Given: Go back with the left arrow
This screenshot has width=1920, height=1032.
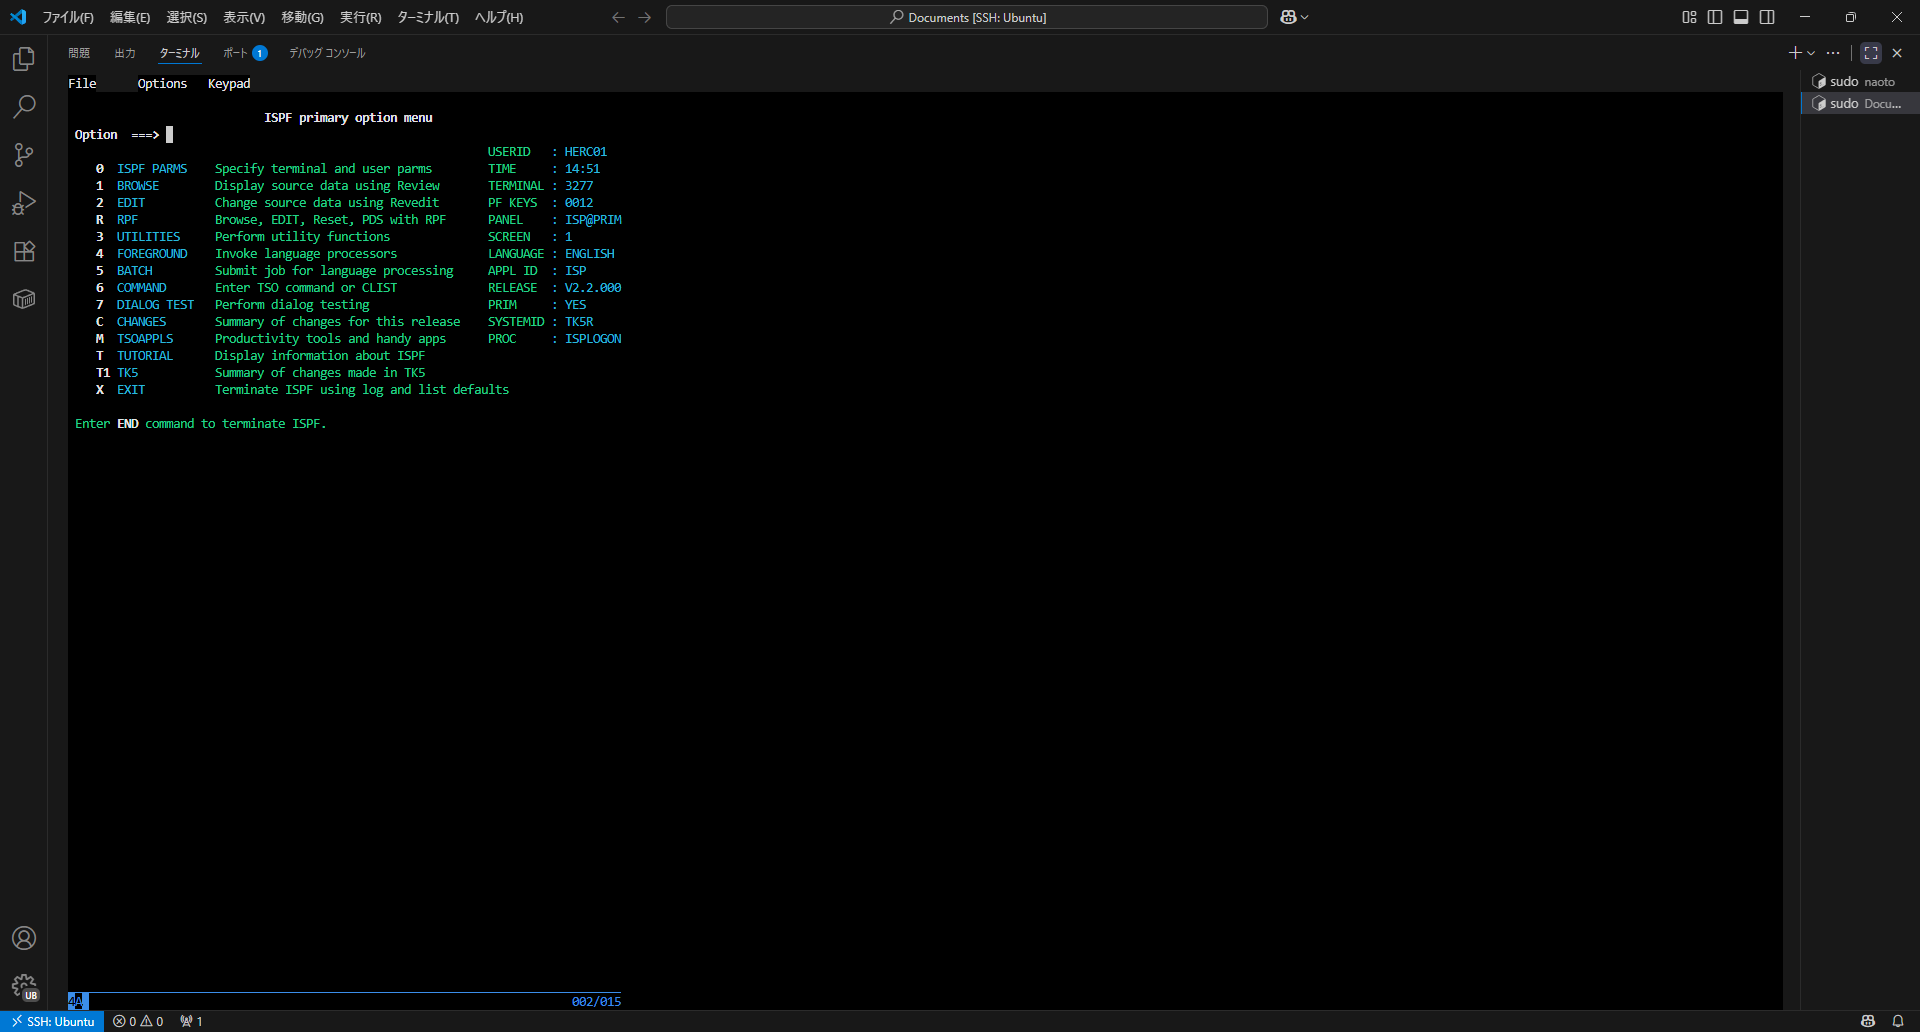Looking at the screenshot, I should point(618,17).
